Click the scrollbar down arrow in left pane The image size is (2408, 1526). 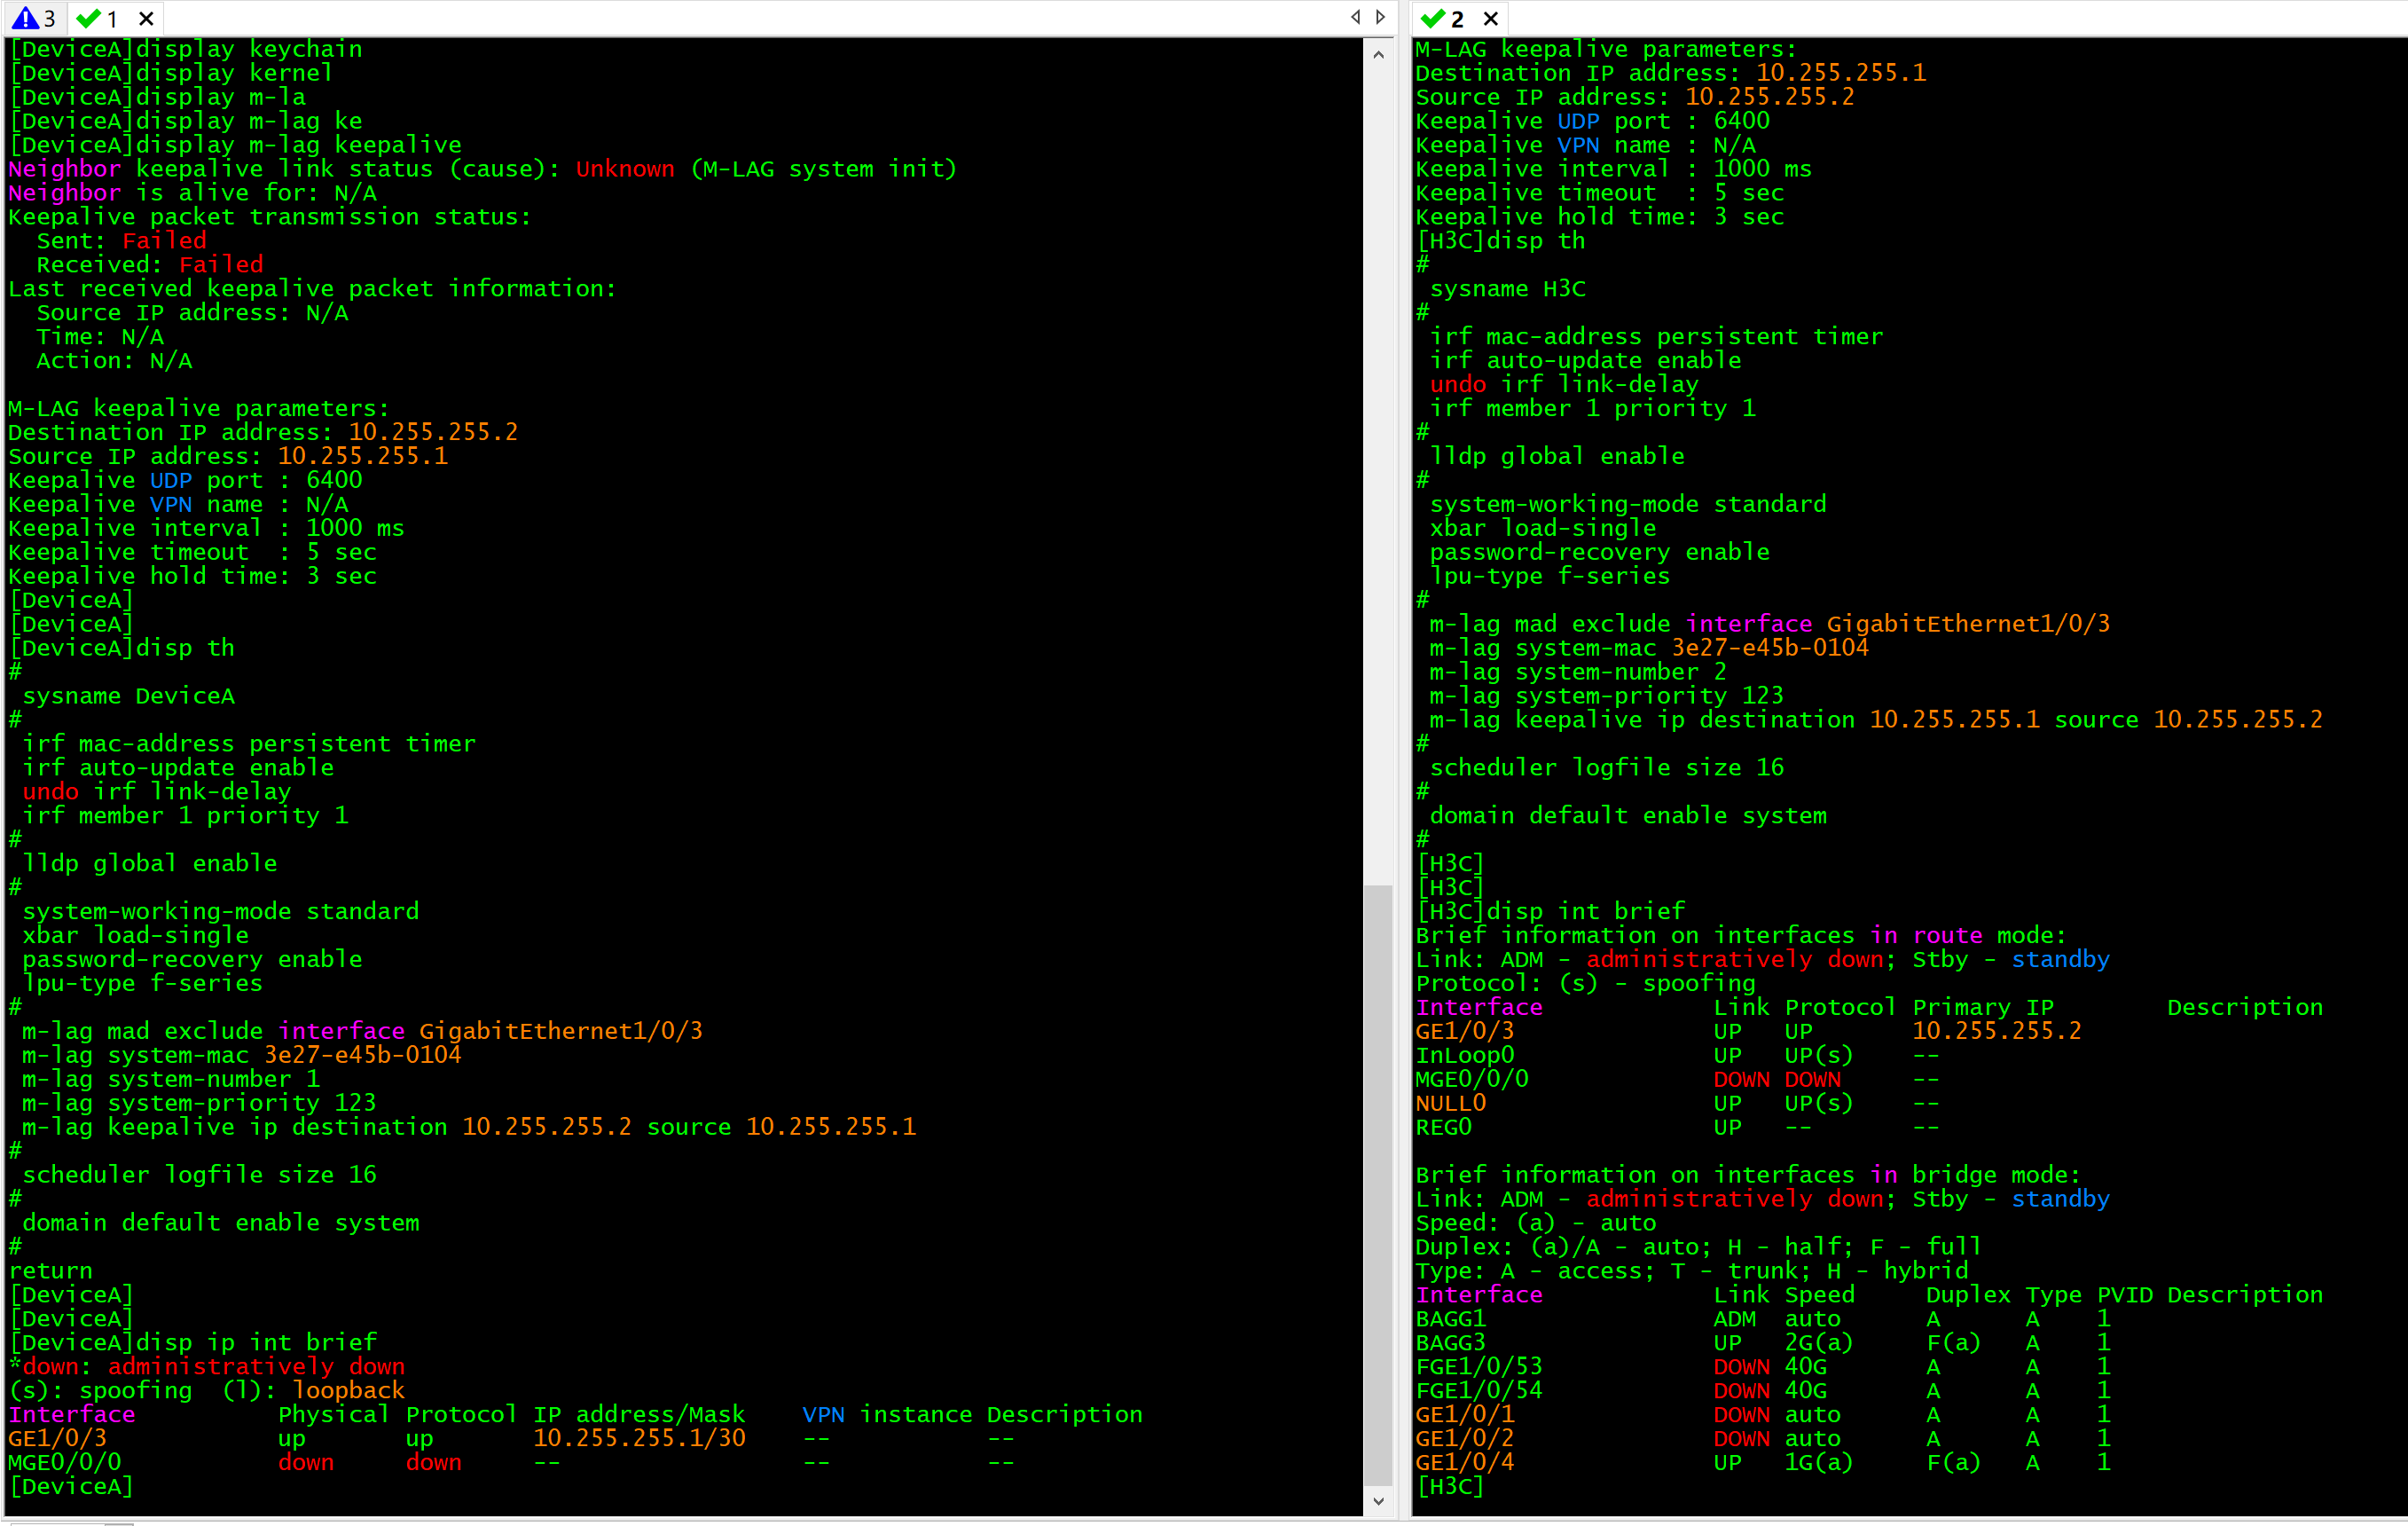coord(1378,1500)
